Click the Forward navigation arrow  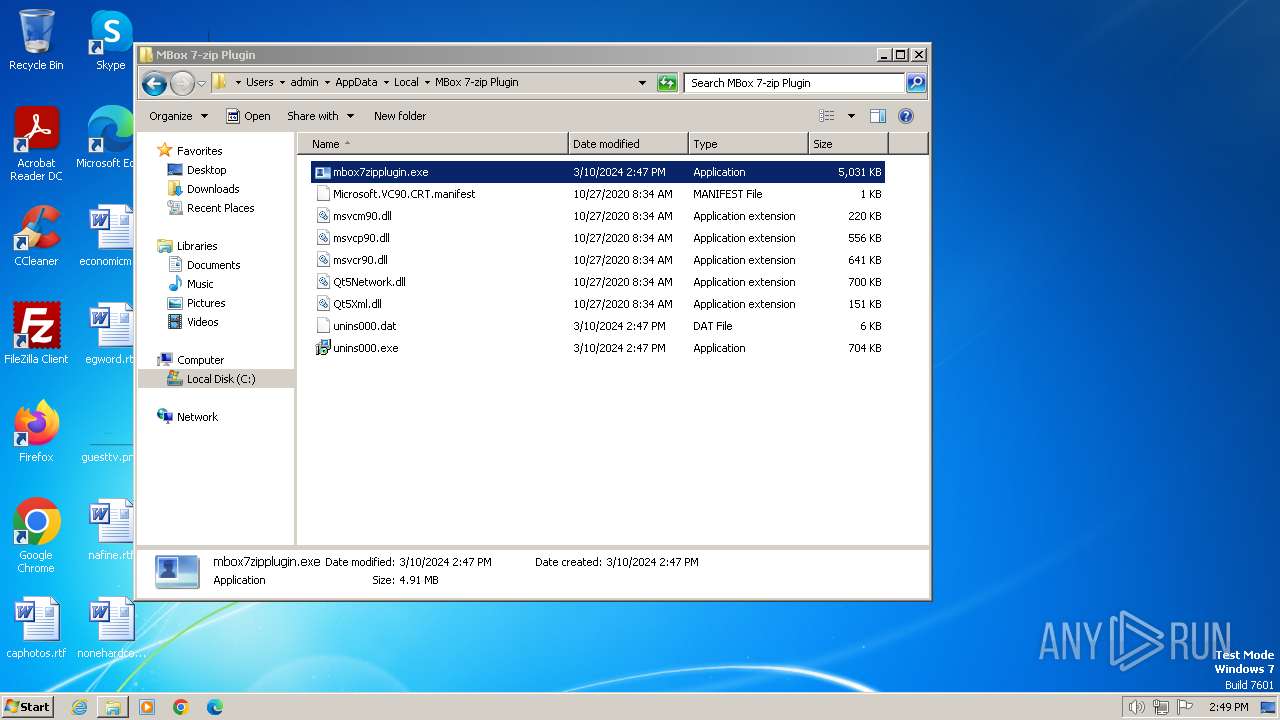[x=182, y=83]
